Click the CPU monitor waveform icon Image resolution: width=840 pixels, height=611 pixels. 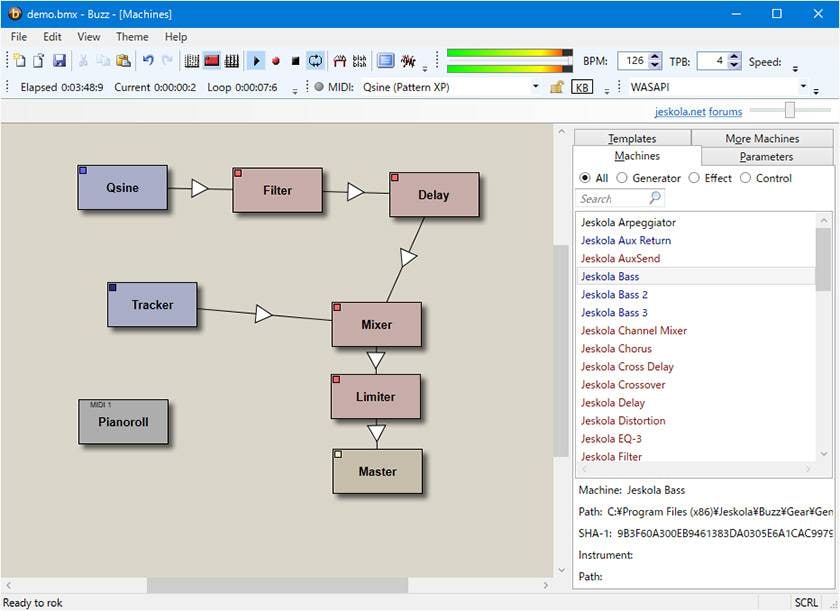pos(408,61)
